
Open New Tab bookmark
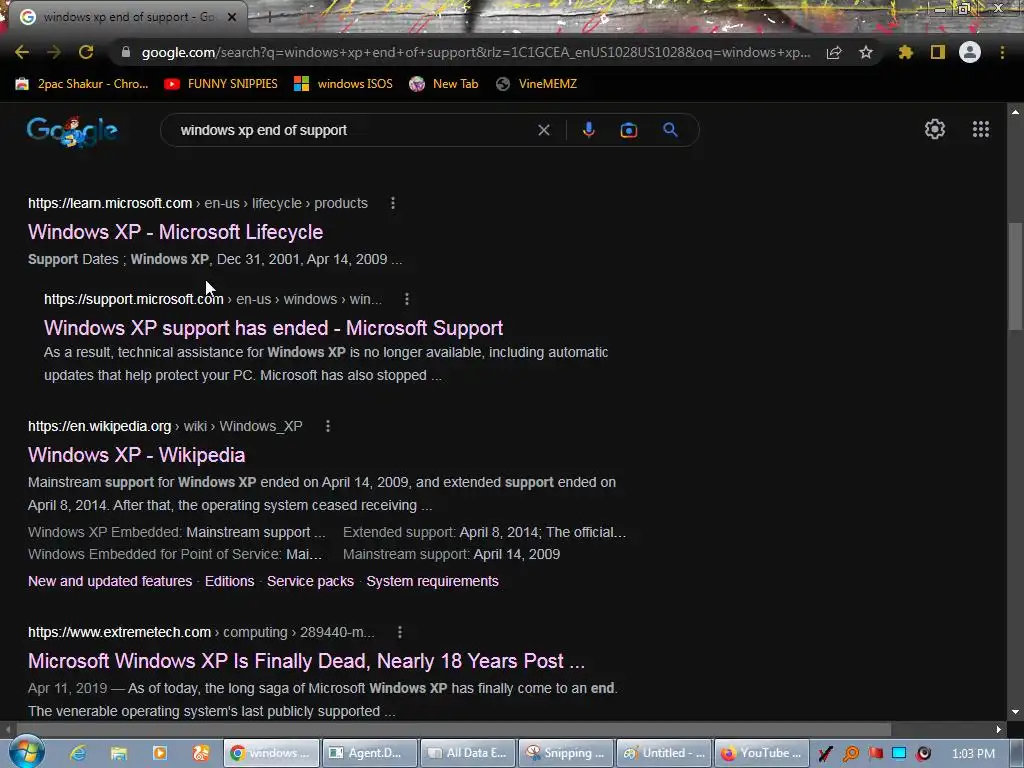(x=444, y=84)
